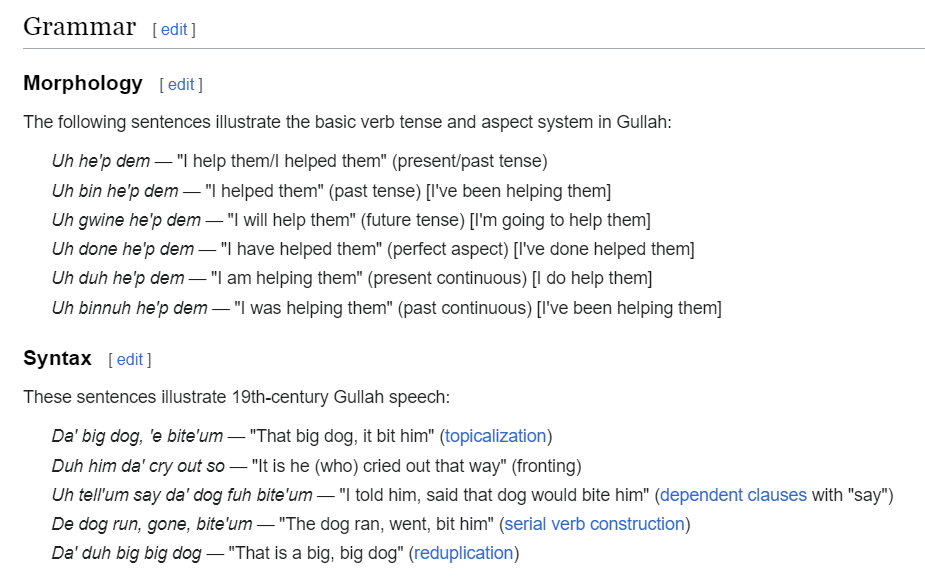Click the Morphology subsection heading
The image size is (925, 583).
[x=83, y=83]
